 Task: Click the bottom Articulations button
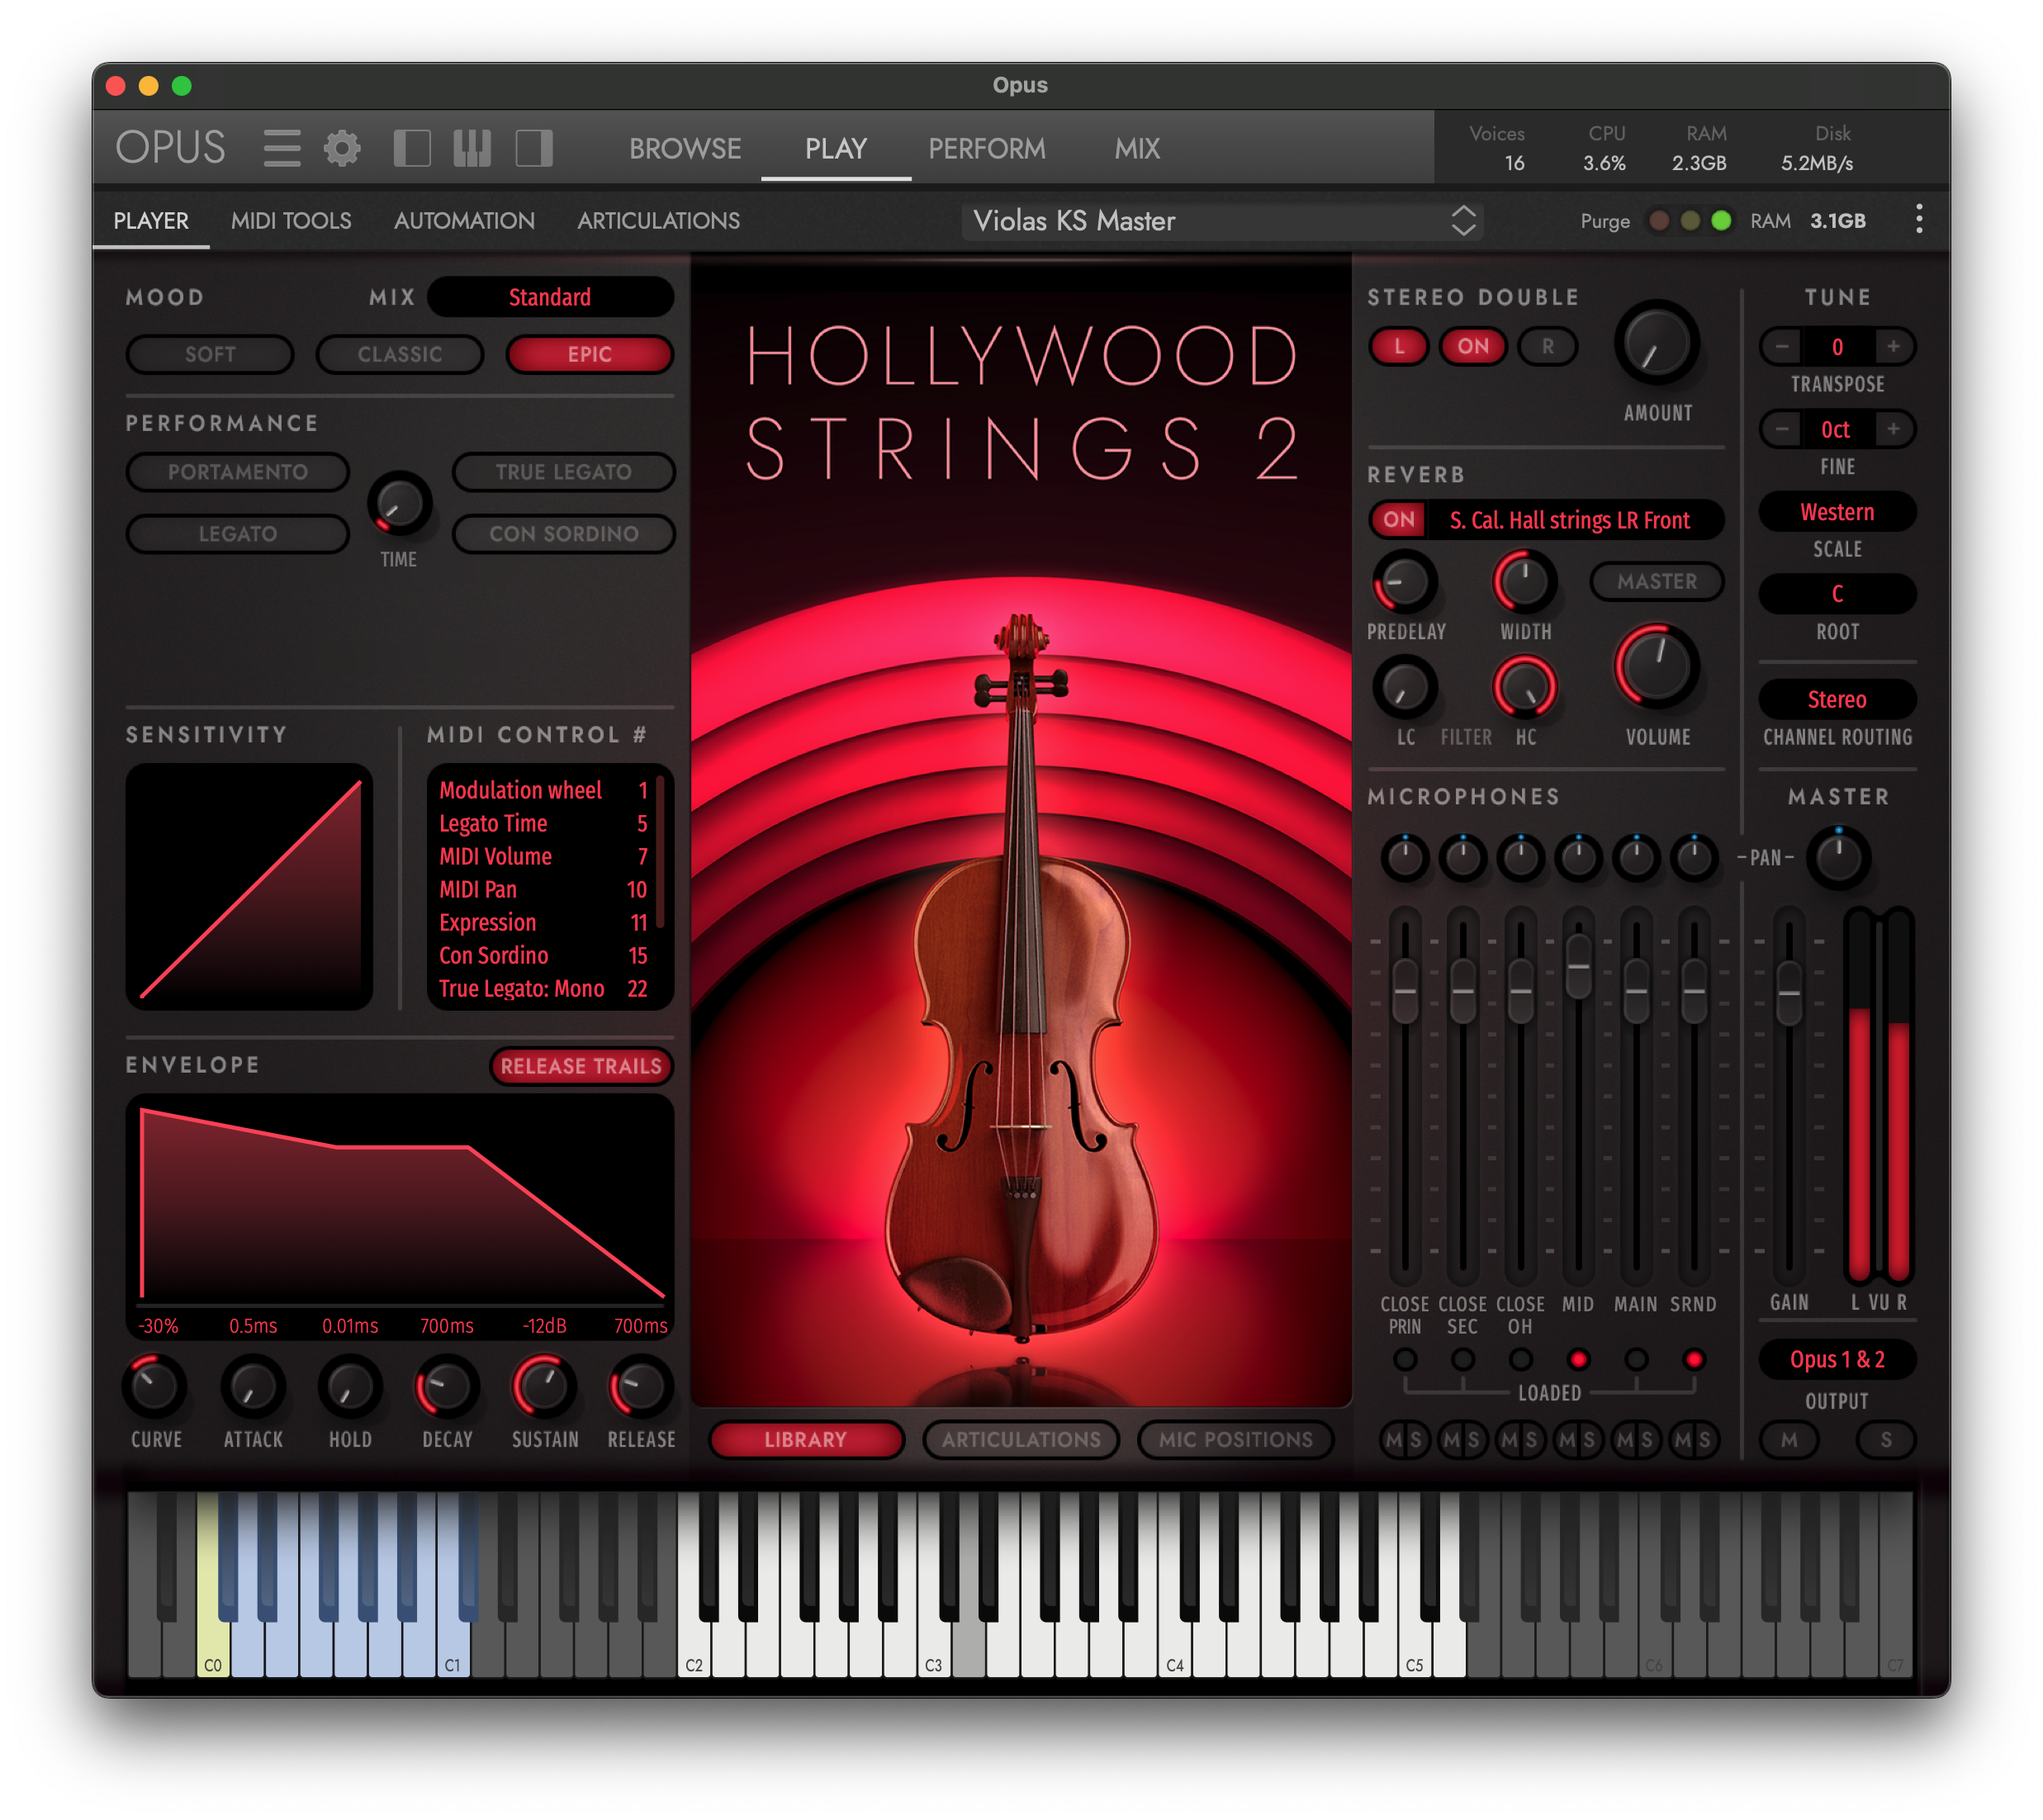coord(1020,1439)
